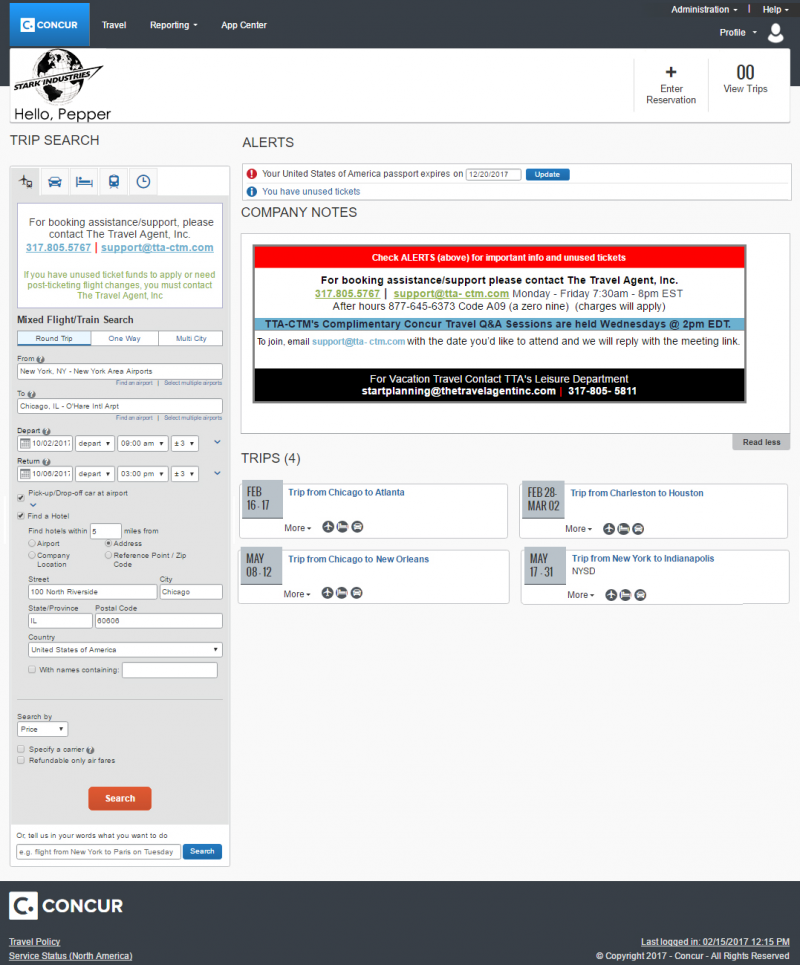
Task: Open the Return date calendar icon
Action: (x=25, y=474)
